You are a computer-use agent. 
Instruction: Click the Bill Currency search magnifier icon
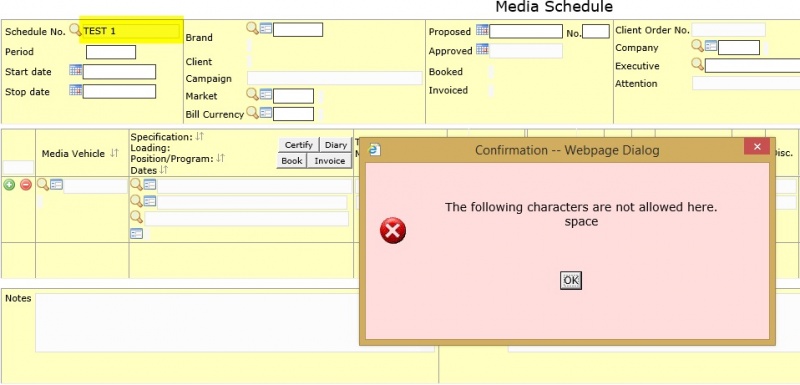coord(253,112)
